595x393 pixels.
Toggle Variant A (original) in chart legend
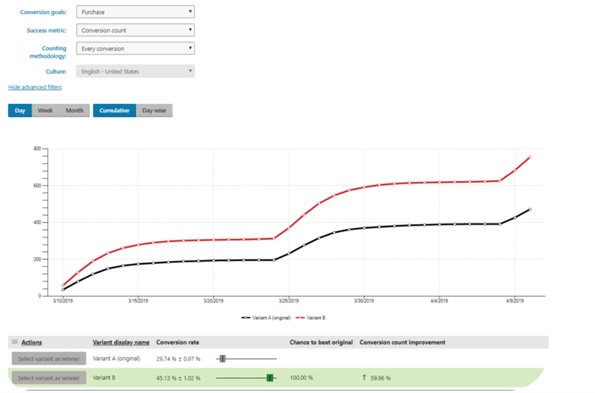click(266, 318)
